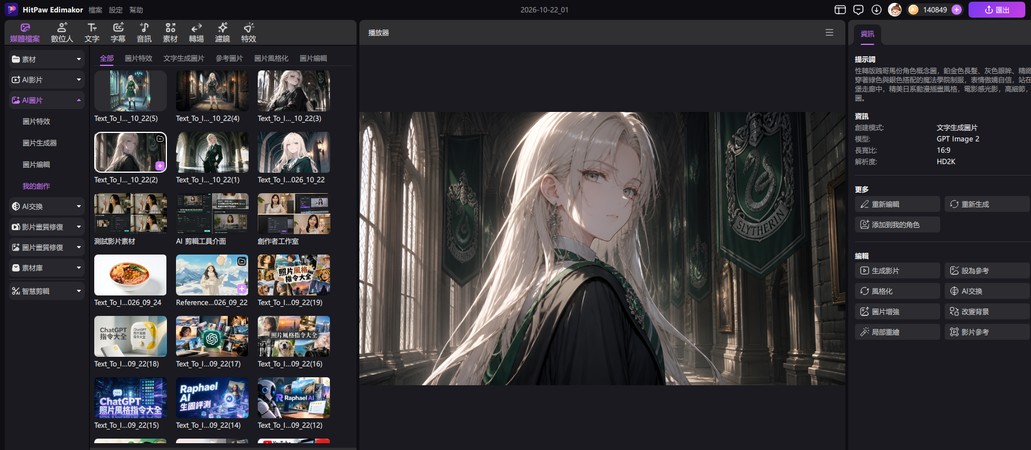Viewport: 1031px width, 450px height.
Task: Click the 影片參考 button
Action: point(987,332)
